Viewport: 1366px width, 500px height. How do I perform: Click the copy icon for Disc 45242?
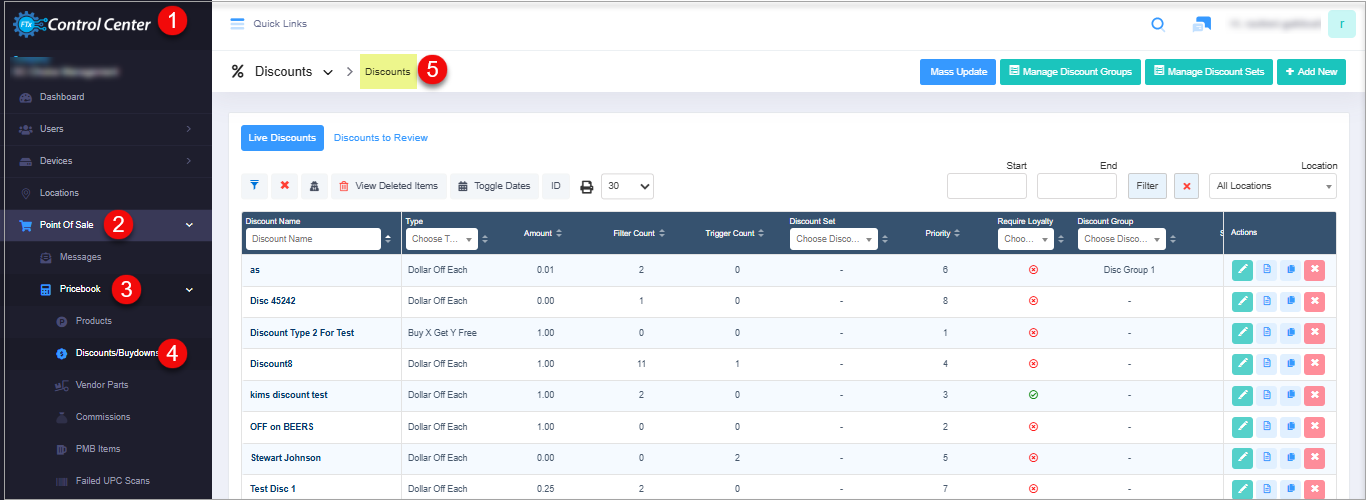click(x=1290, y=301)
